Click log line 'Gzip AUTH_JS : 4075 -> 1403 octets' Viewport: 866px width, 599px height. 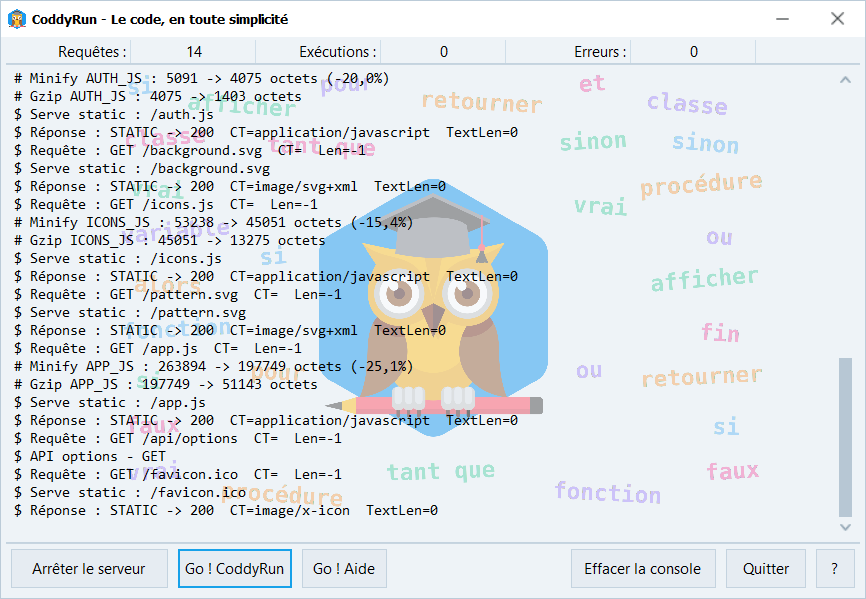pyautogui.click(x=158, y=97)
